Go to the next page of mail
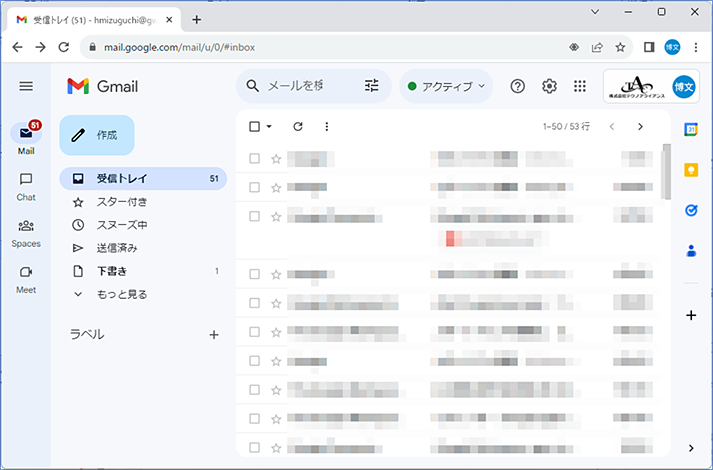This screenshot has height=470, width=713. pyautogui.click(x=640, y=126)
